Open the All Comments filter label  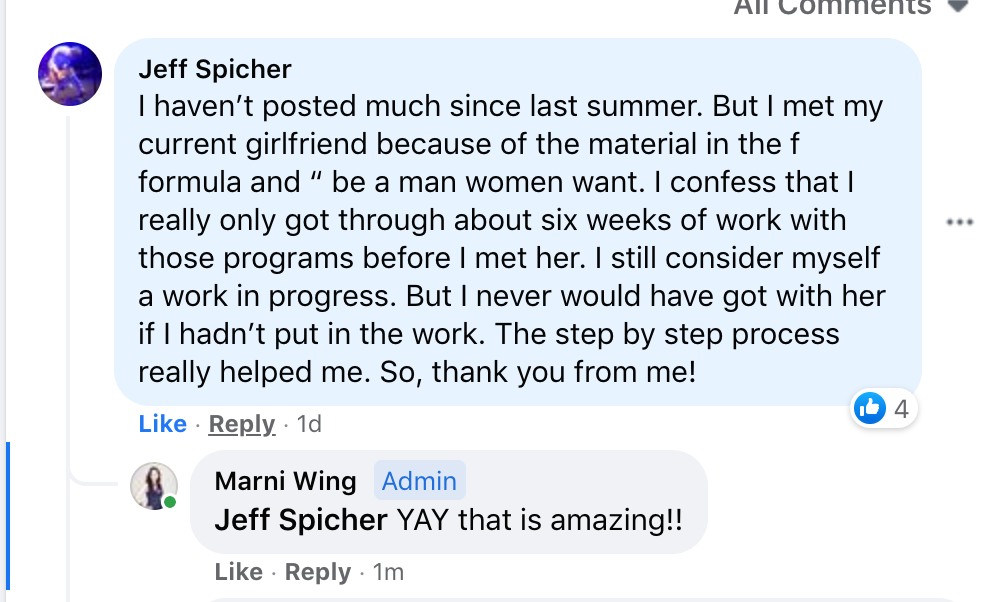coord(832,7)
